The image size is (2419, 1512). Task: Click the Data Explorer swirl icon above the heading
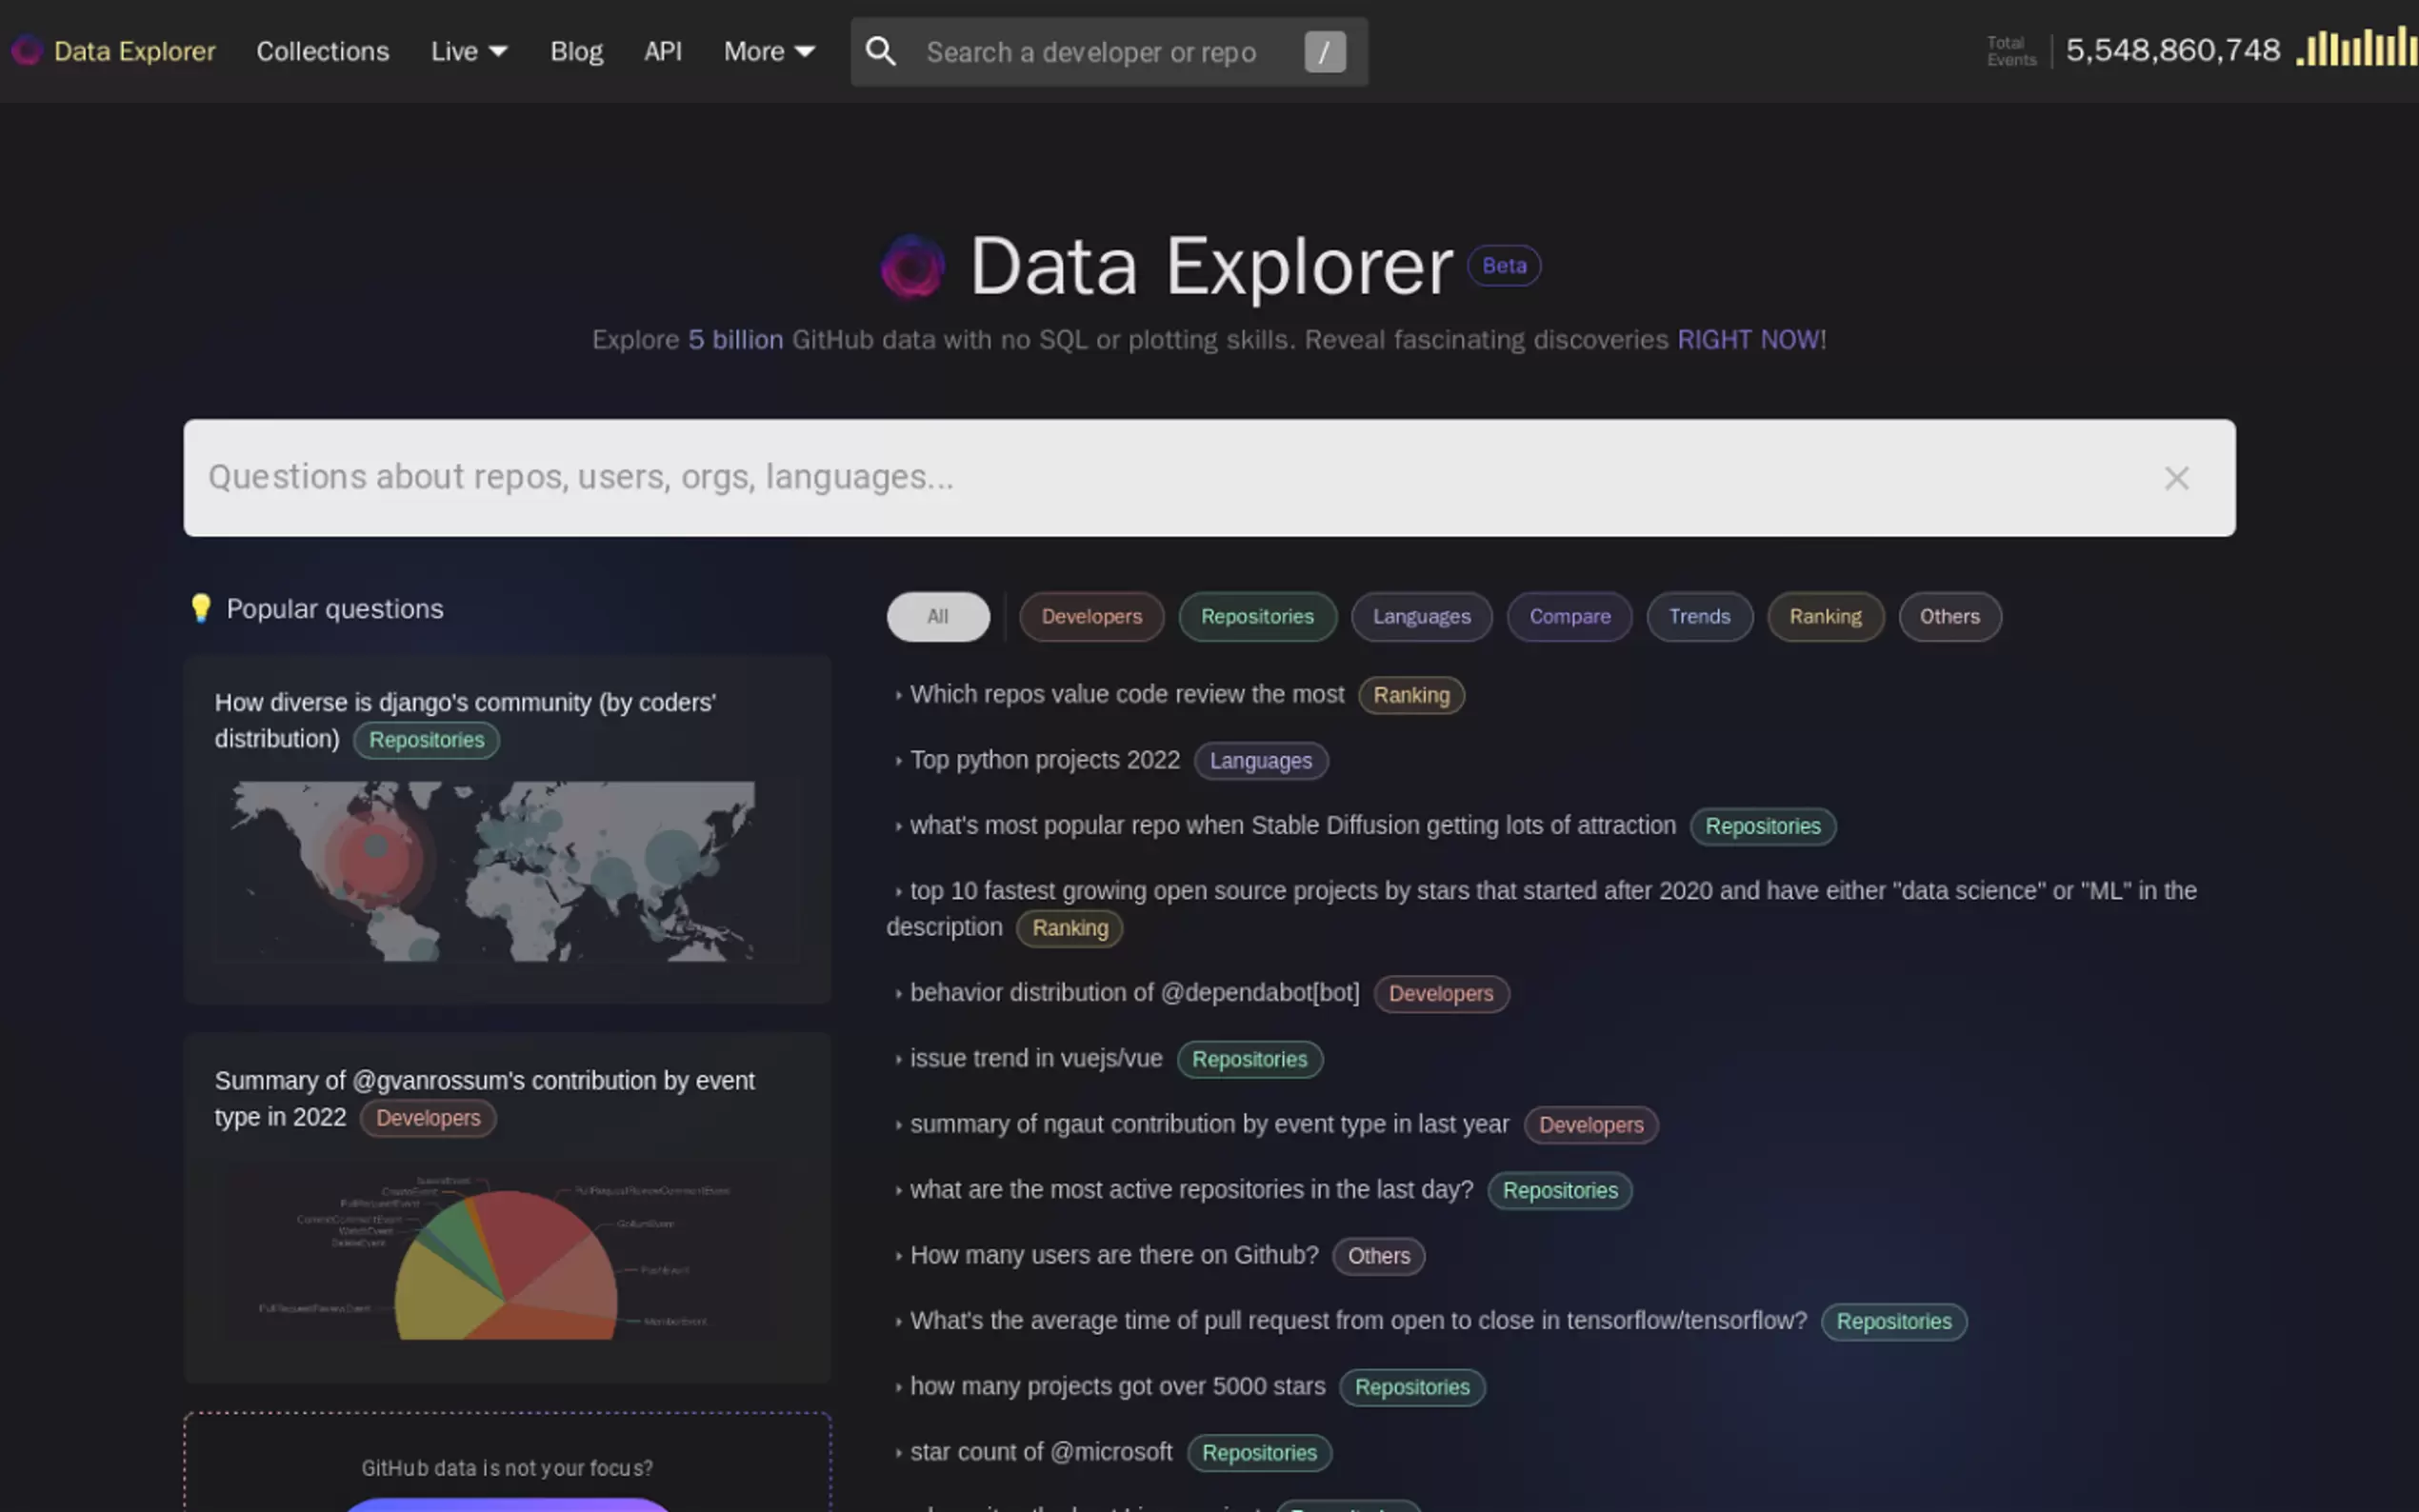(x=911, y=265)
